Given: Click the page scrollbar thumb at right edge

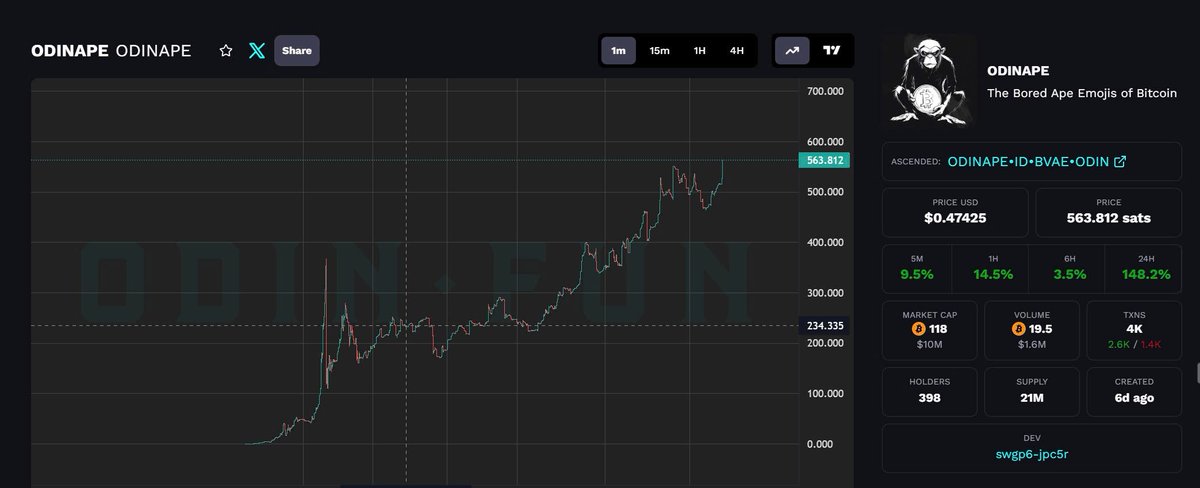Looking at the screenshot, I should pyautogui.click(x=1196, y=374).
